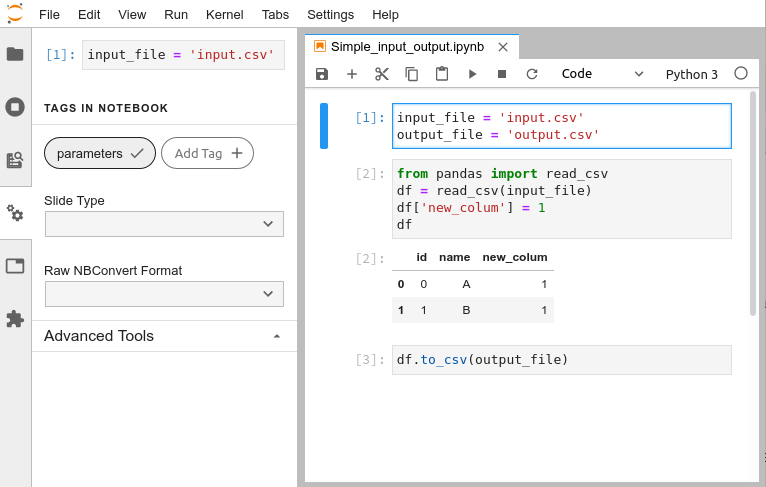Close the Simple_input_output.ipynb tab
Viewport: 766px width, 487px height.
point(503,47)
